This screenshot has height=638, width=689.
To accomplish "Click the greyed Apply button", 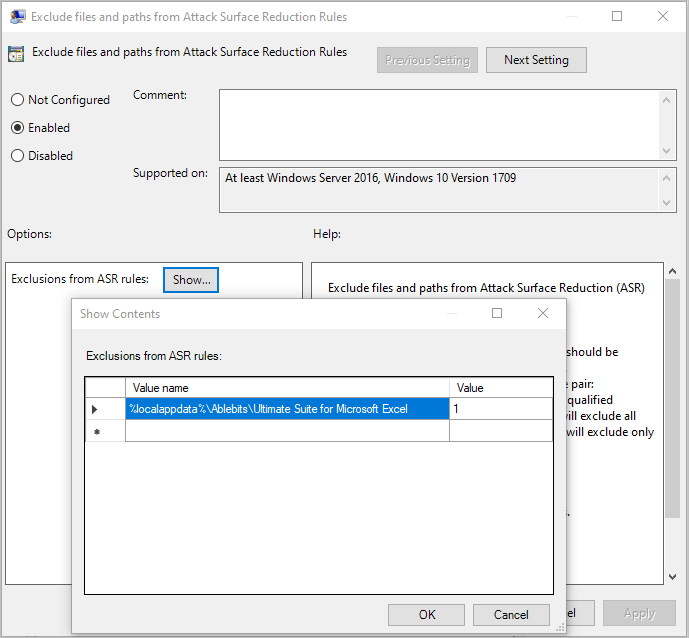I will pos(639,613).
